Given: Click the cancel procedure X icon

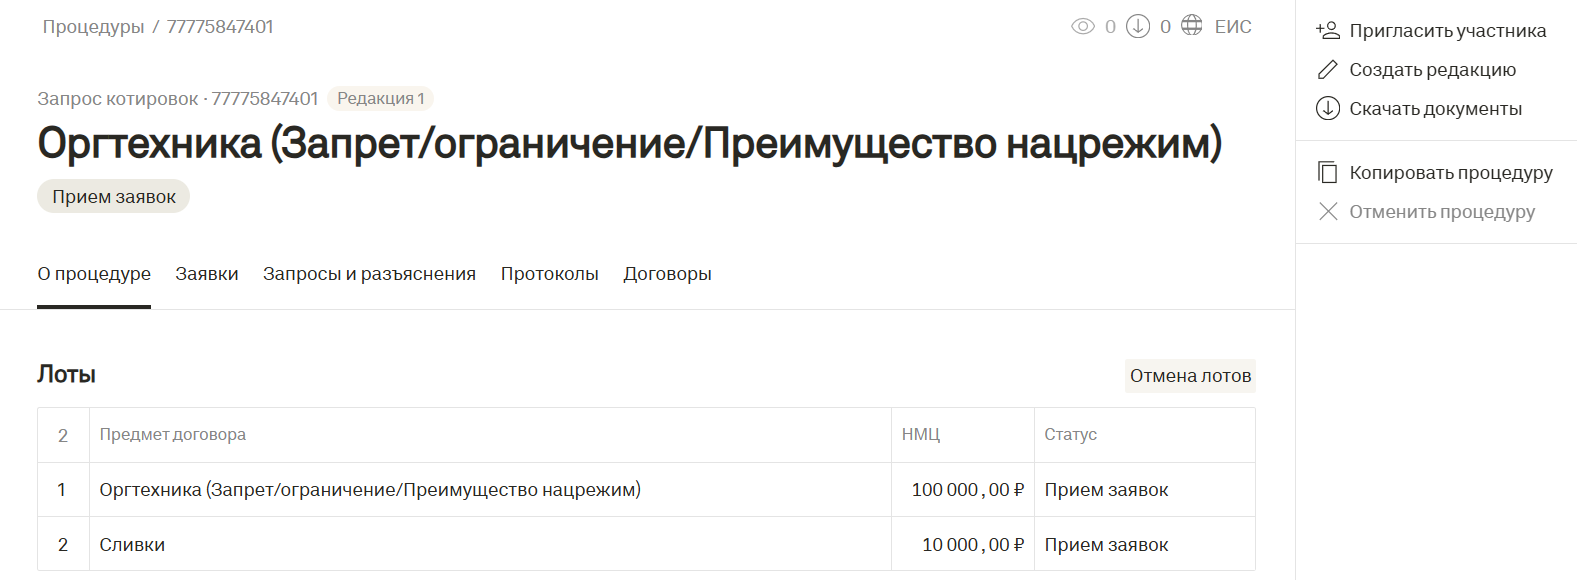Looking at the screenshot, I should (x=1327, y=212).
